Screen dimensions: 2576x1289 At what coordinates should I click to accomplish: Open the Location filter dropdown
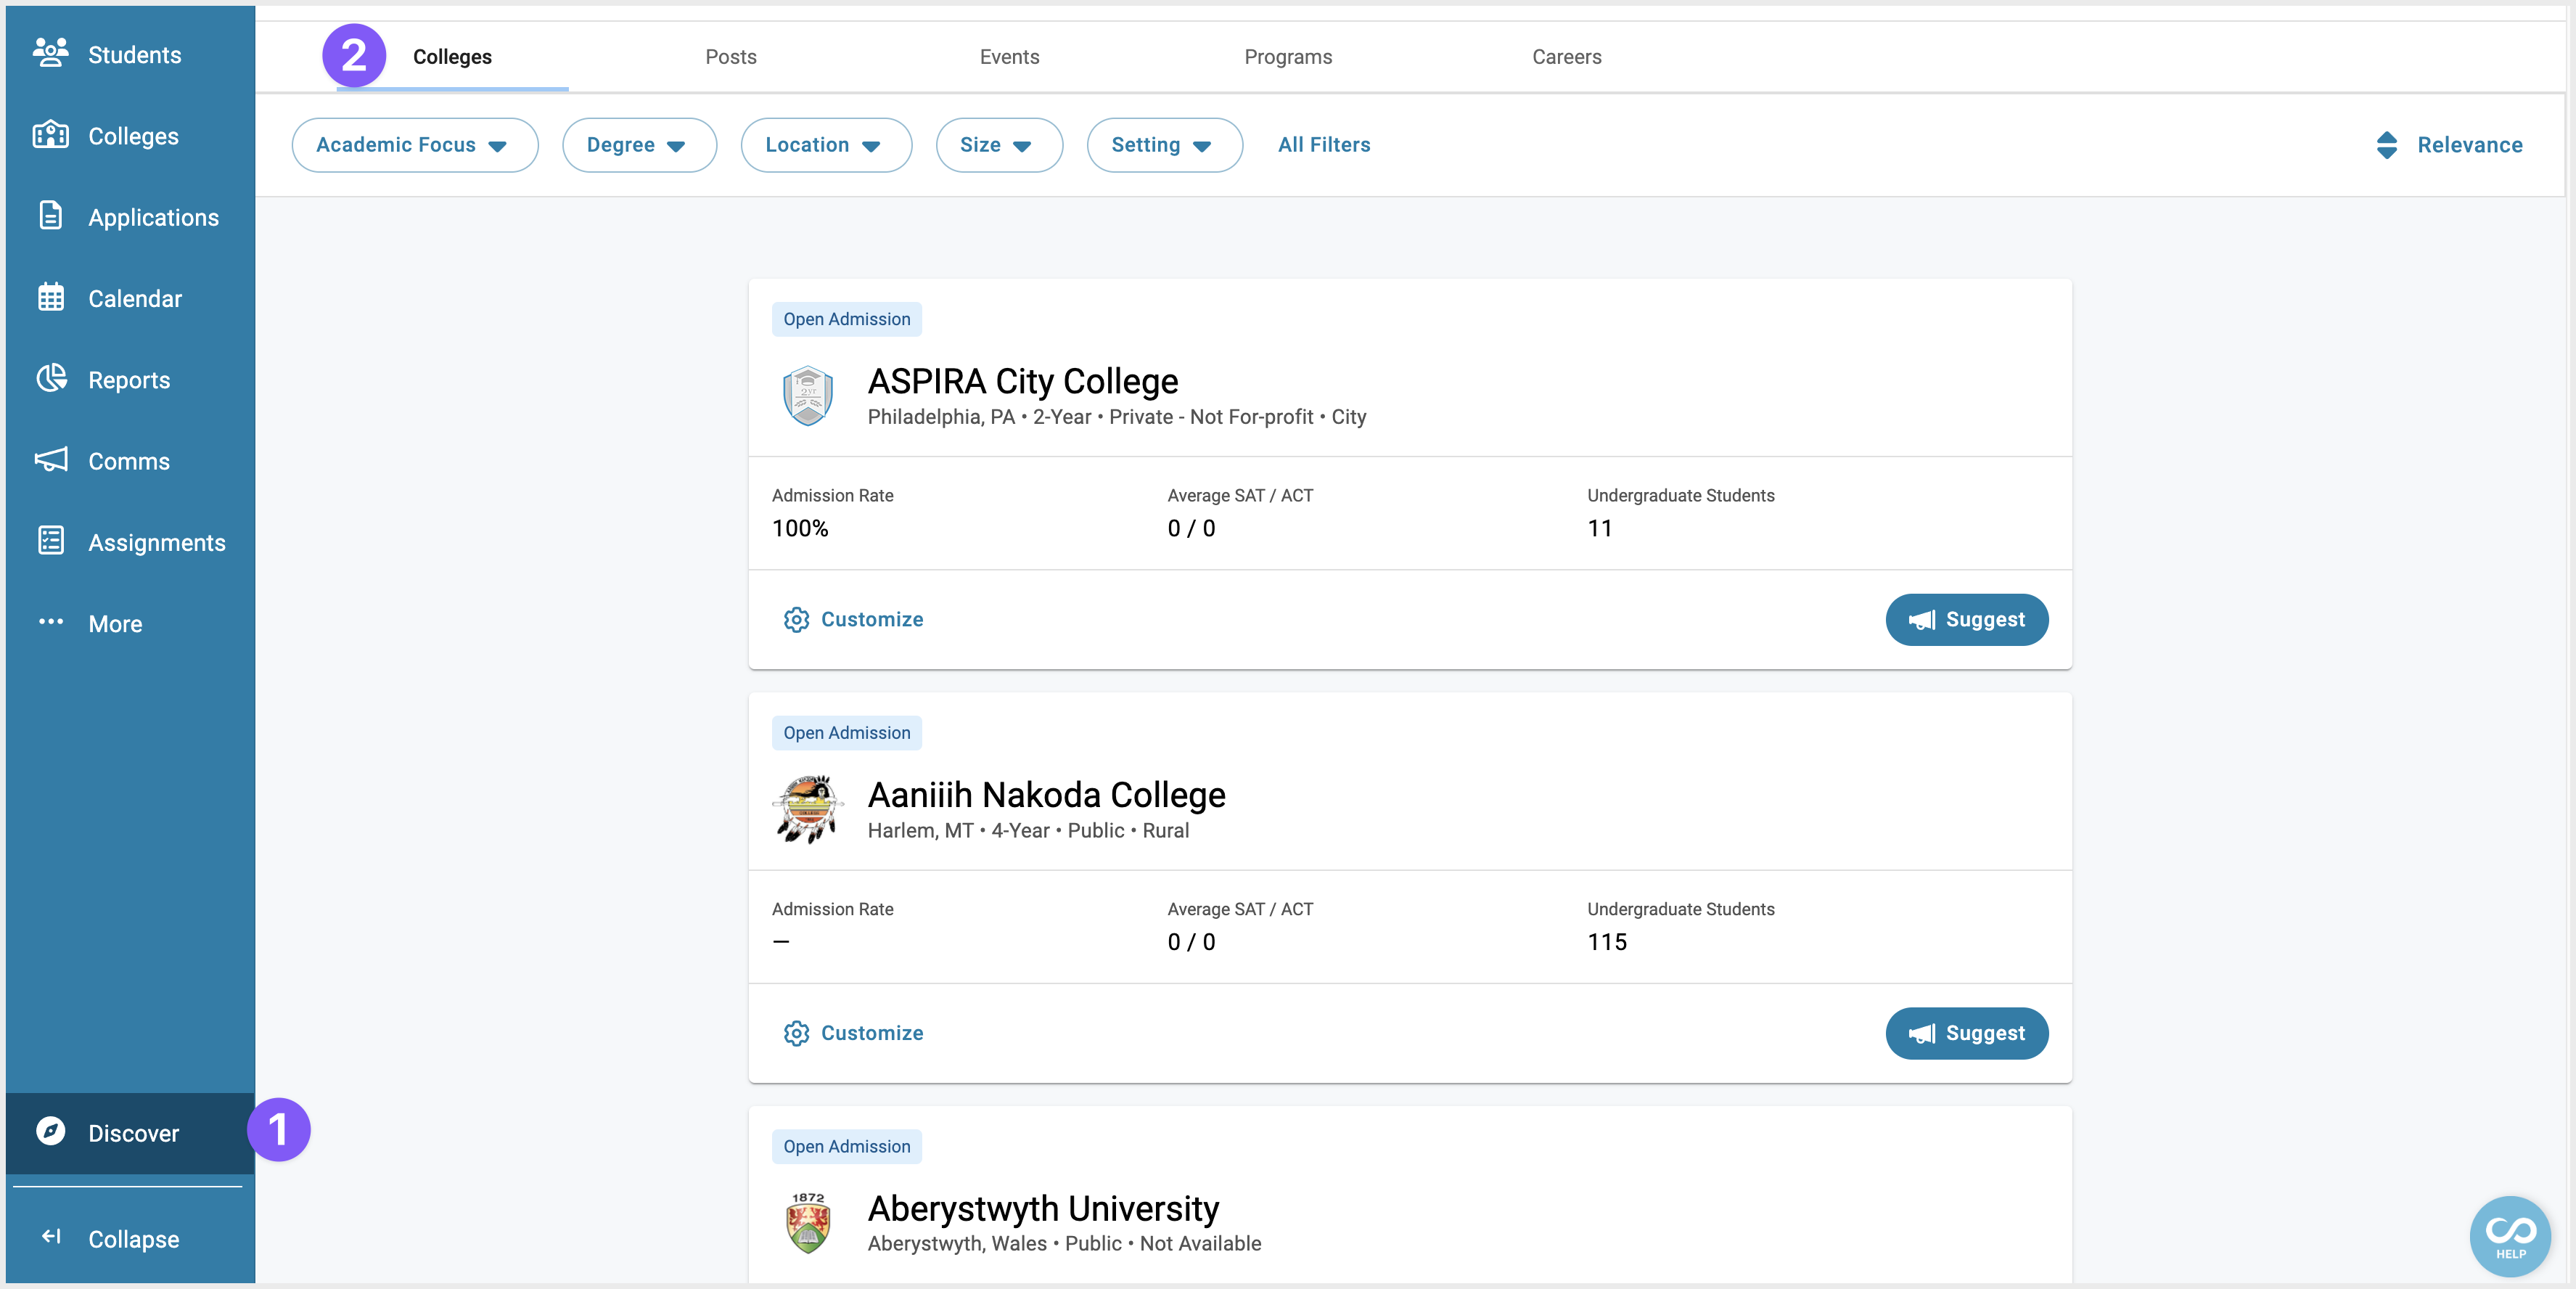click(826, 145)
